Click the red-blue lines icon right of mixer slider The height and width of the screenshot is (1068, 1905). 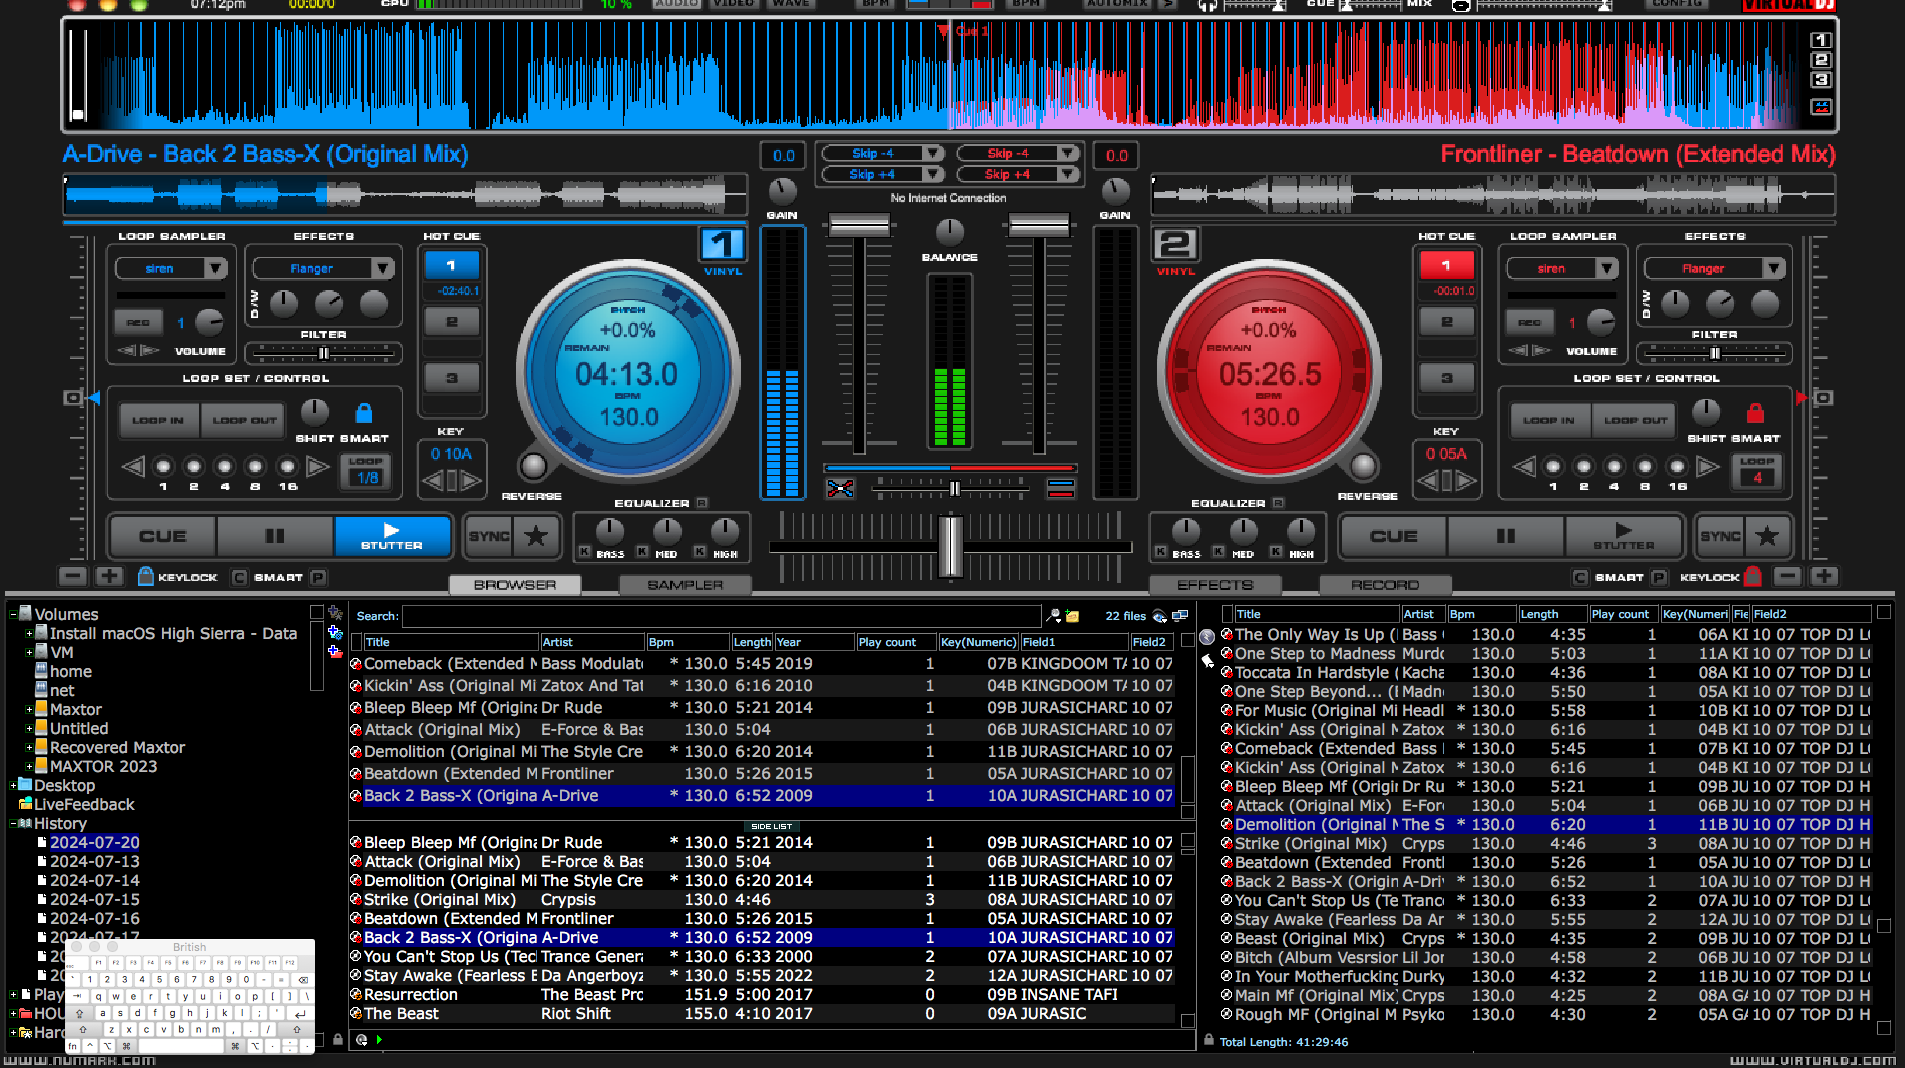[x=1060, y=488]
